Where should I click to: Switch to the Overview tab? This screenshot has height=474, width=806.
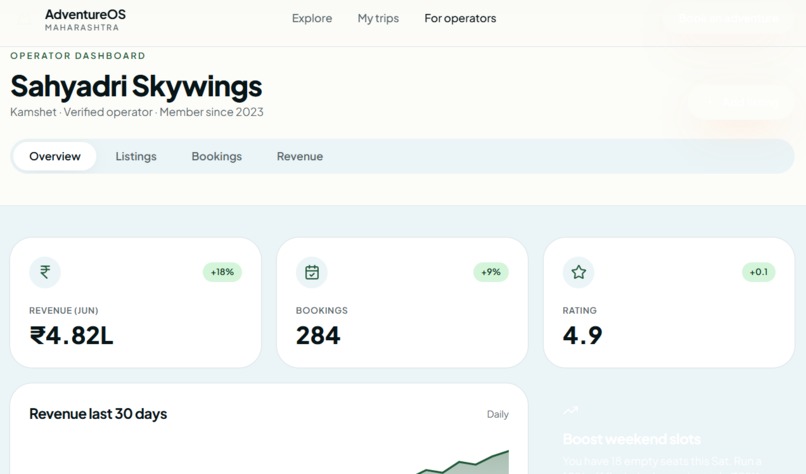55,156
